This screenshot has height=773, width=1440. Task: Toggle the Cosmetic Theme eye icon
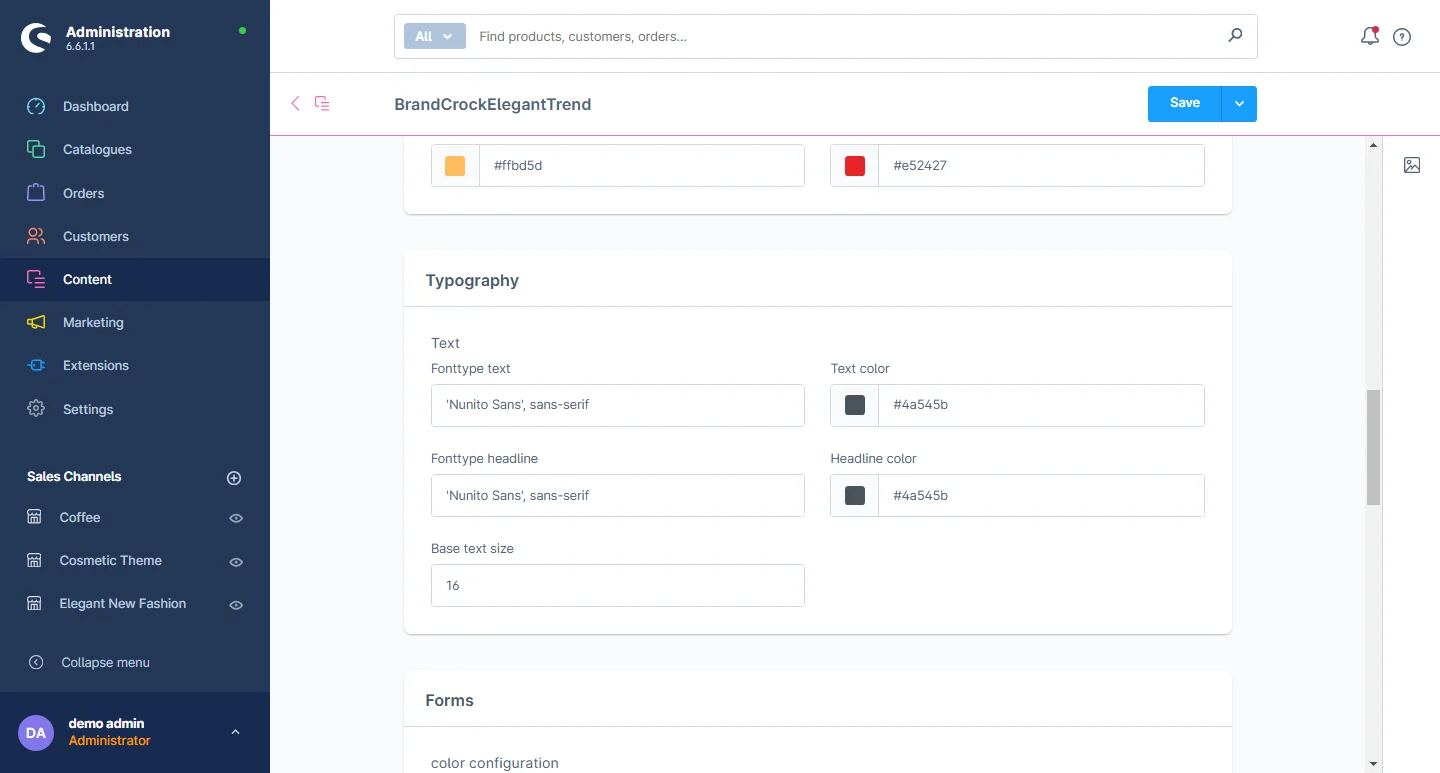pyautogui.click(x=236, y=562)
